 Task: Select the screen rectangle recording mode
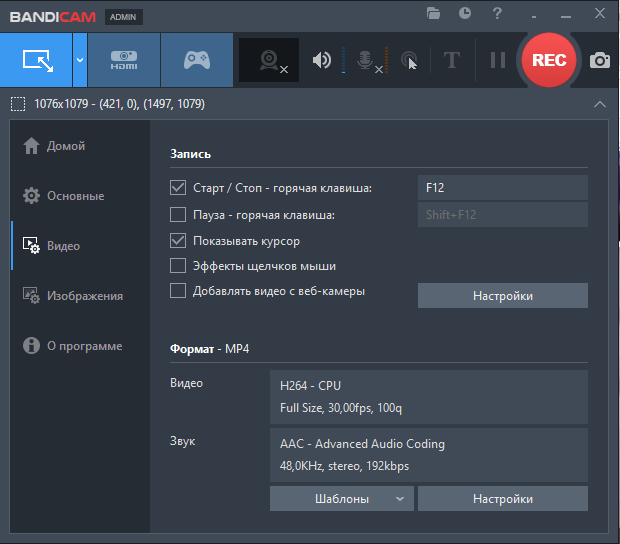(x=36, y=60)
